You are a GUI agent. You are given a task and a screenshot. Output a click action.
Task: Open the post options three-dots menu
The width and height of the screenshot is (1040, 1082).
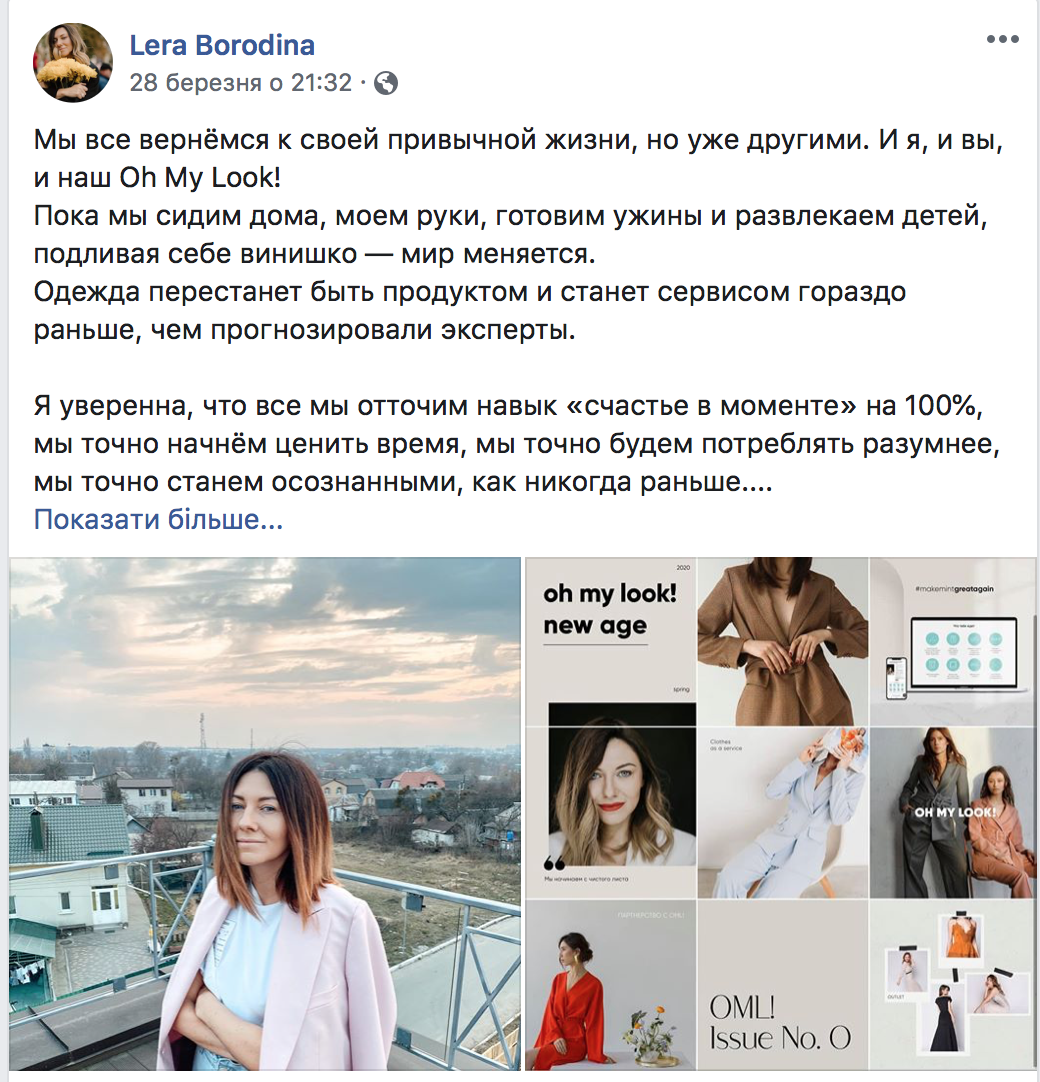(1003, 39)
